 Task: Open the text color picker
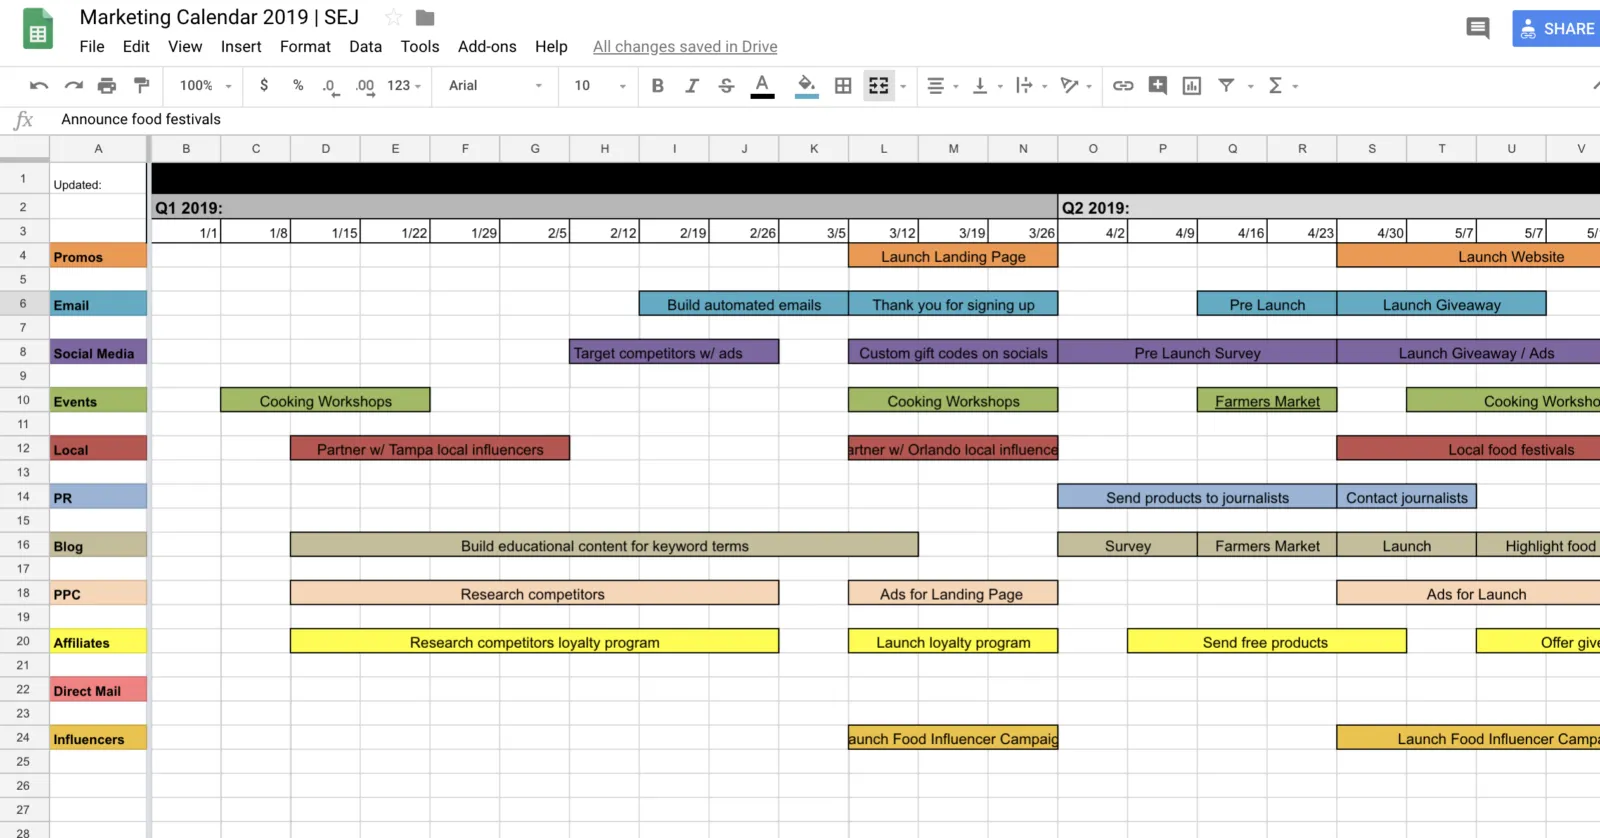(762, 86)
